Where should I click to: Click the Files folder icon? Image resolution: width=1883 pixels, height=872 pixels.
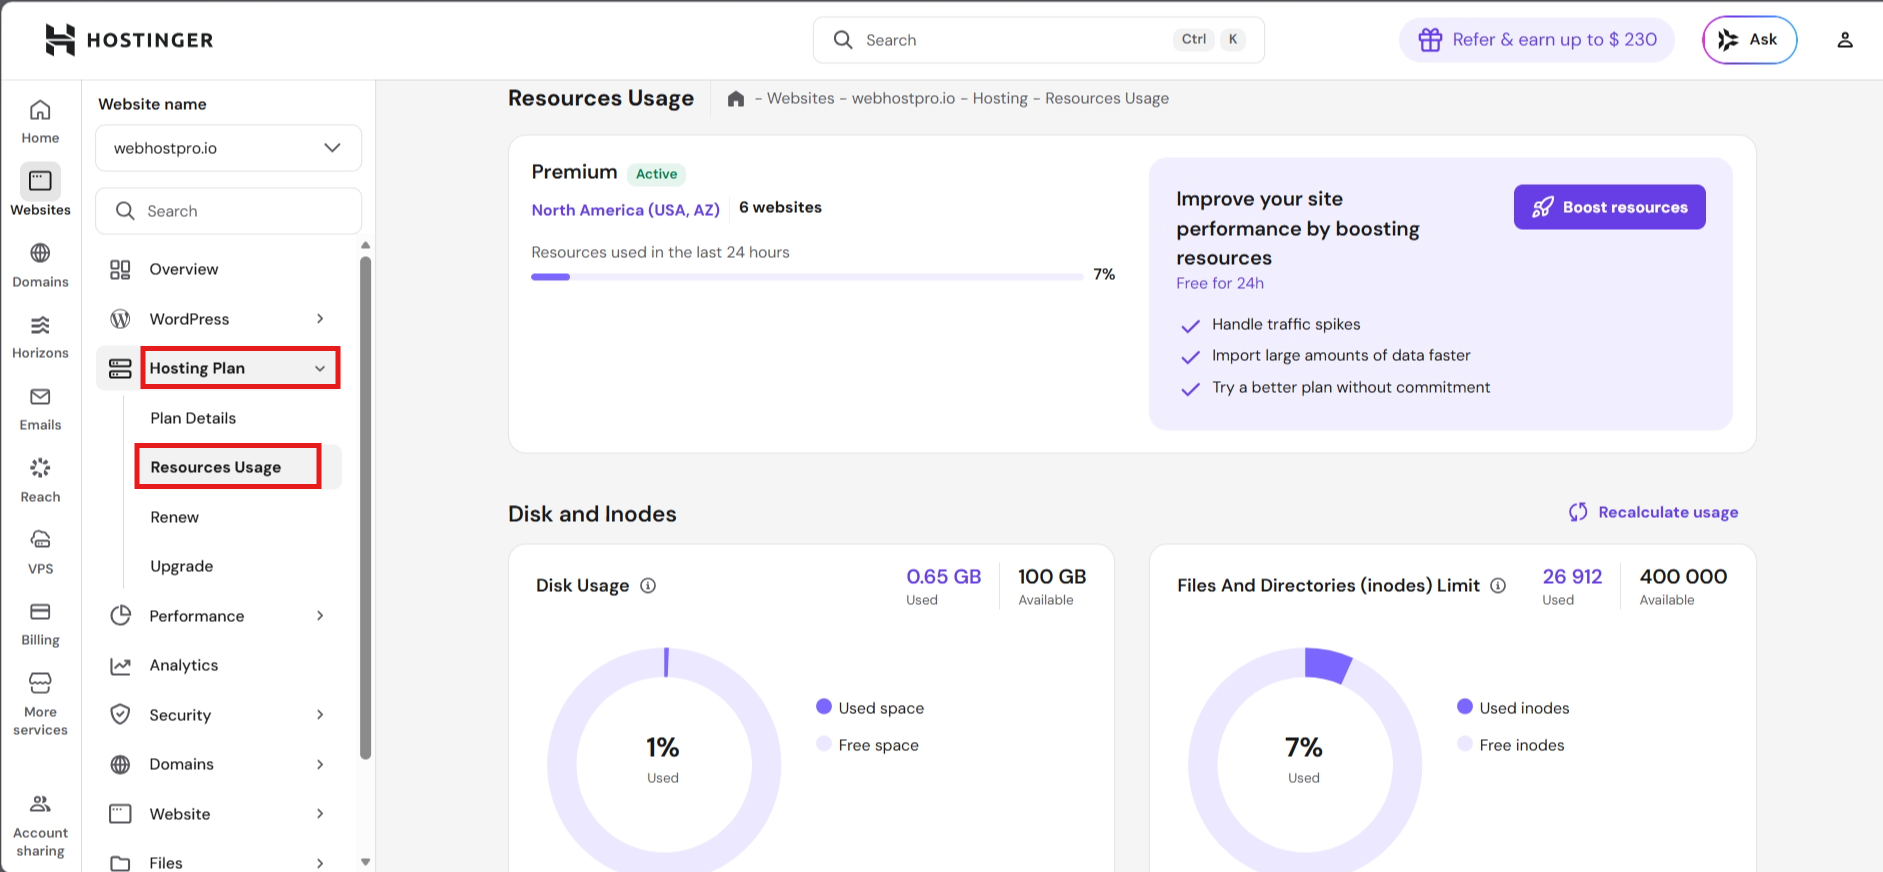[x=120, y=863]
